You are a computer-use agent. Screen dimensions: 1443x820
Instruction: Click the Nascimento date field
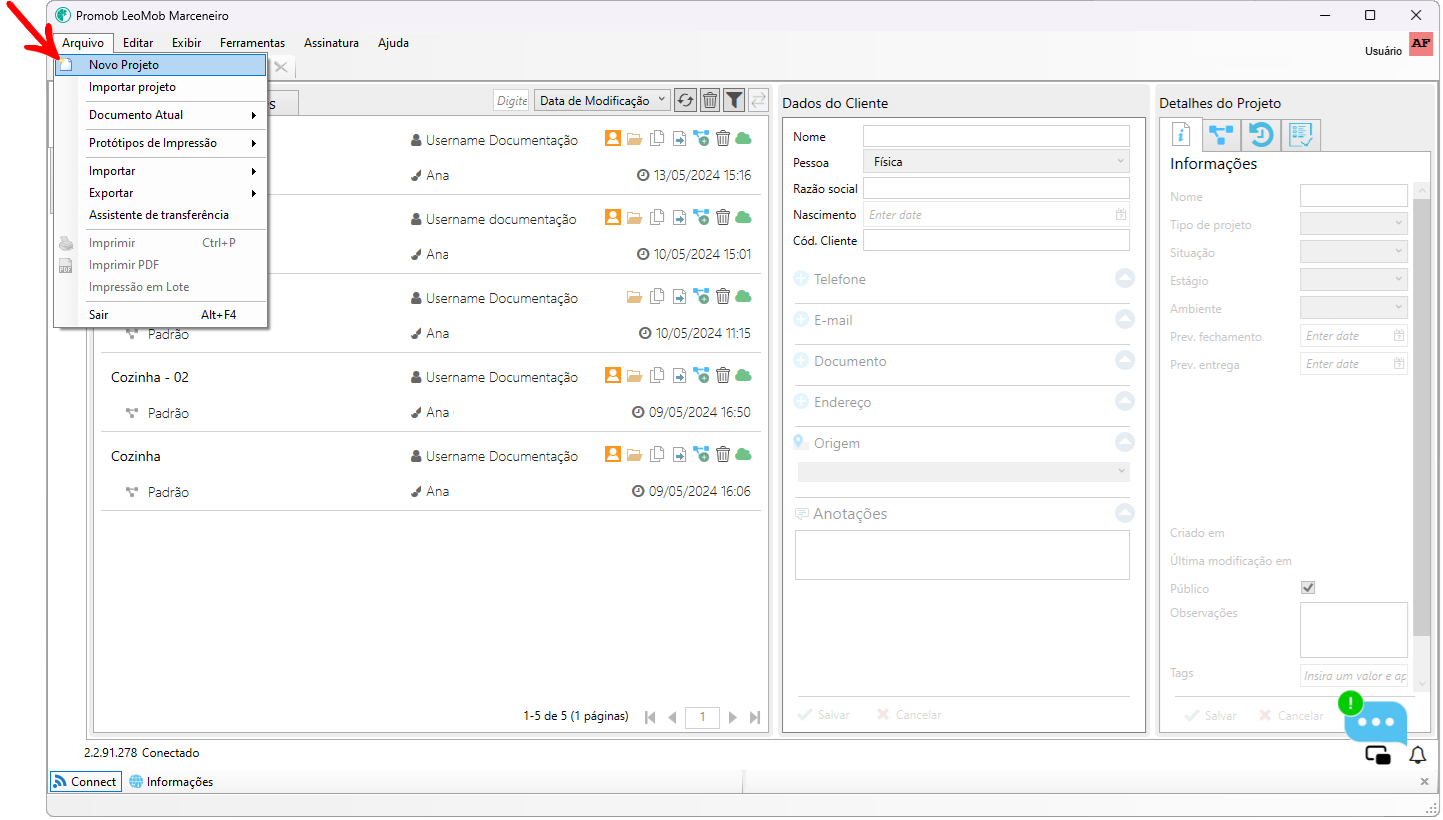(x=996, y=214)
